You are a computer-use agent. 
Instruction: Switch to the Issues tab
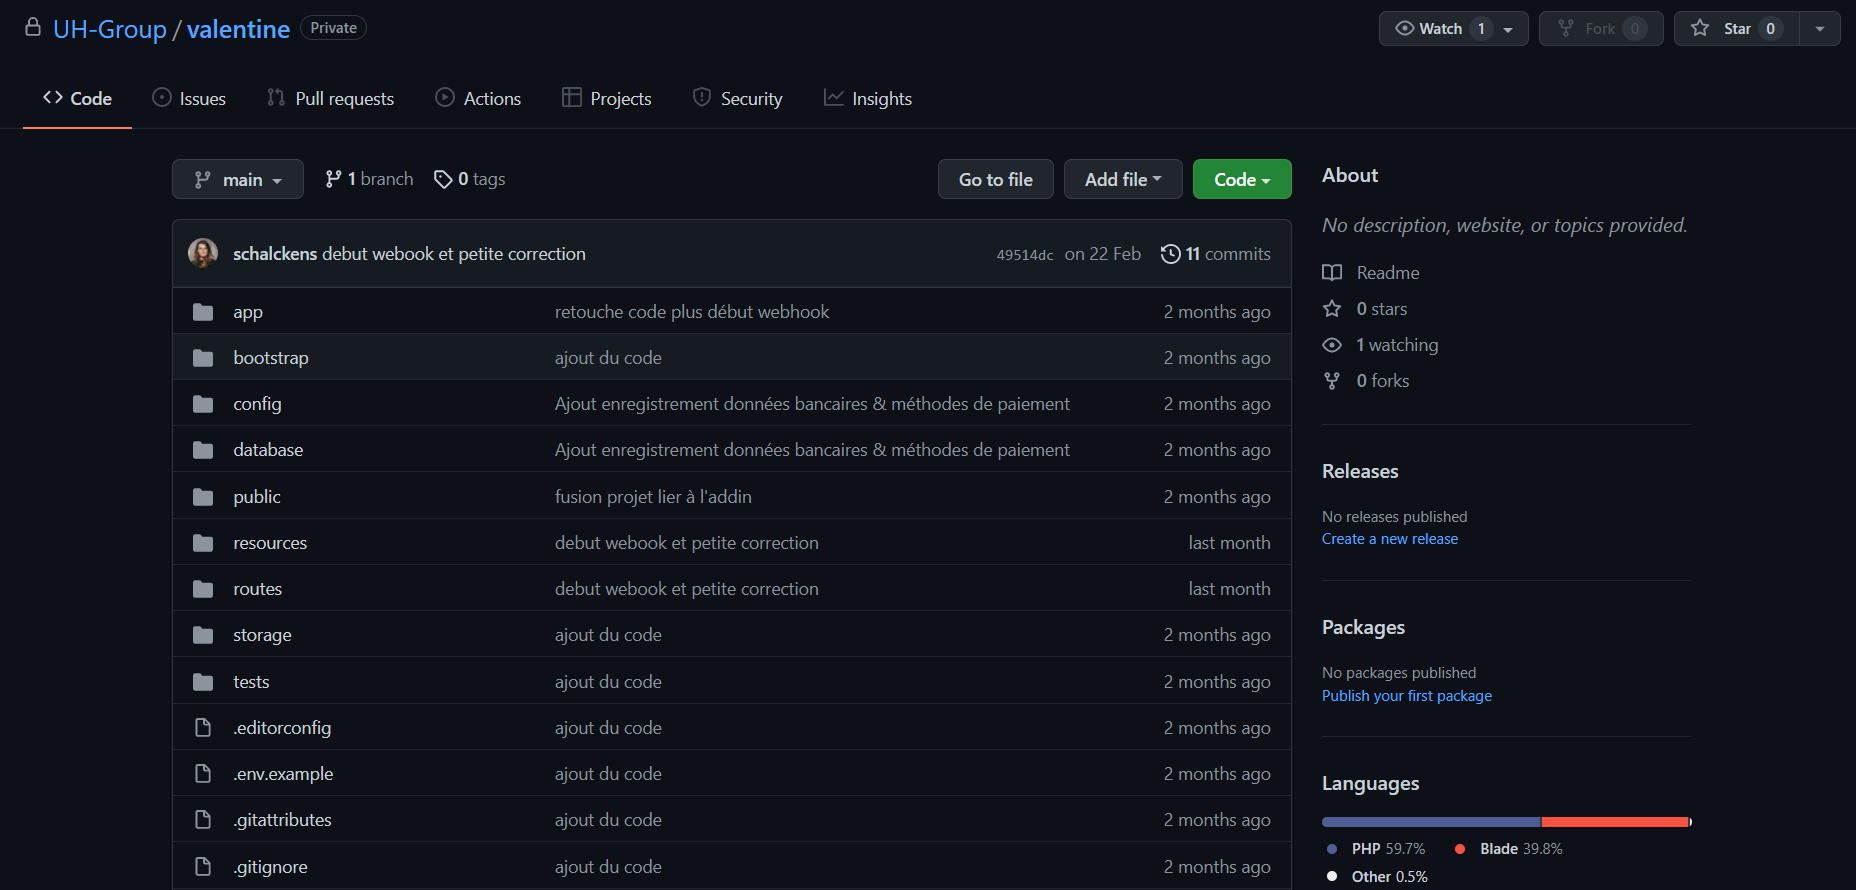tap(189, 98)
